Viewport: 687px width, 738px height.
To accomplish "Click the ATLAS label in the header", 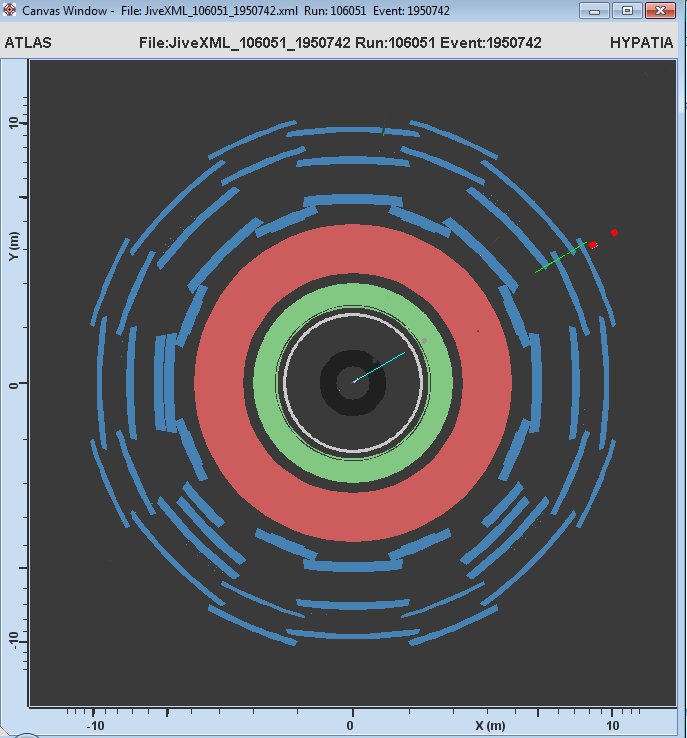I will [28, 43].
